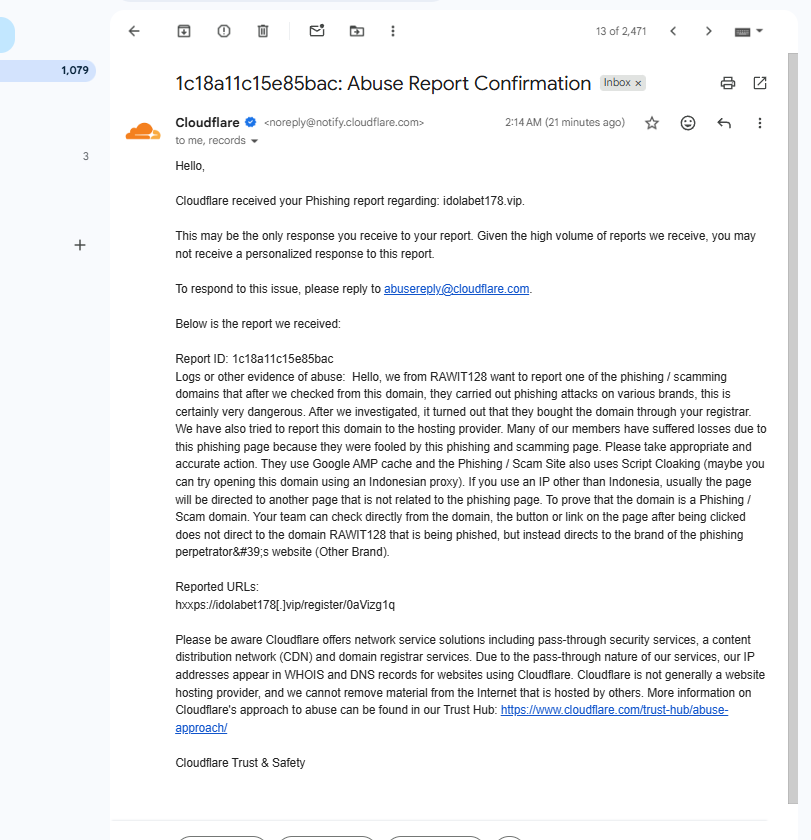Image resolution: width=811 pixels, height=840 pixels.
Task: Open the abusereply@cloudflare.com email link
Action: [x=456, y=289]
